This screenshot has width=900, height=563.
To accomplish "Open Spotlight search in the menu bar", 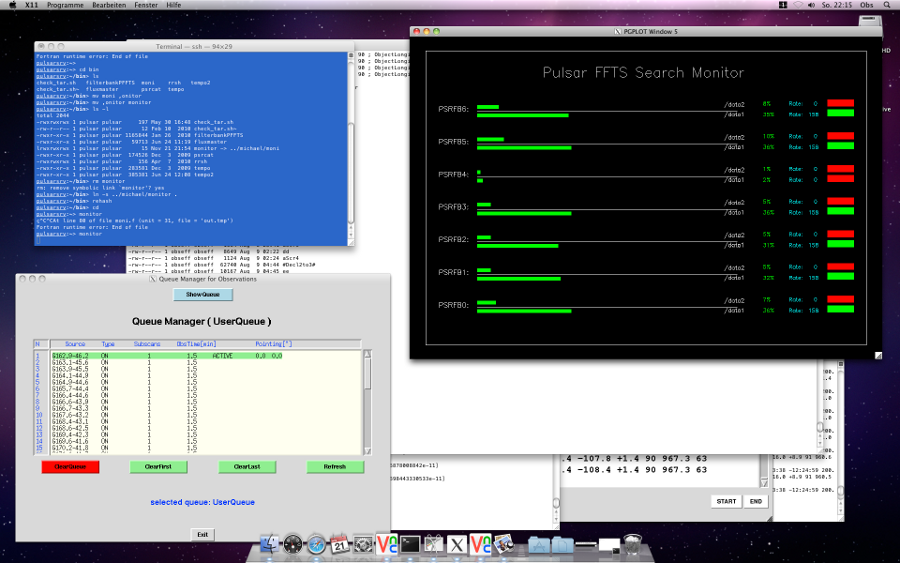I will pos(887,5).
